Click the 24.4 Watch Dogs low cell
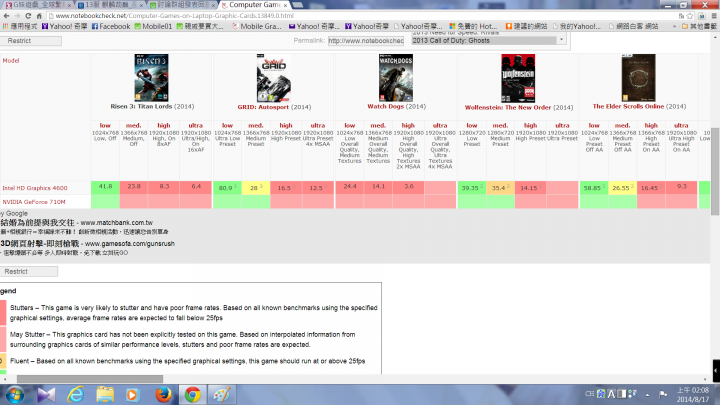This screenshot has width=720, height=405. [349, 187]
